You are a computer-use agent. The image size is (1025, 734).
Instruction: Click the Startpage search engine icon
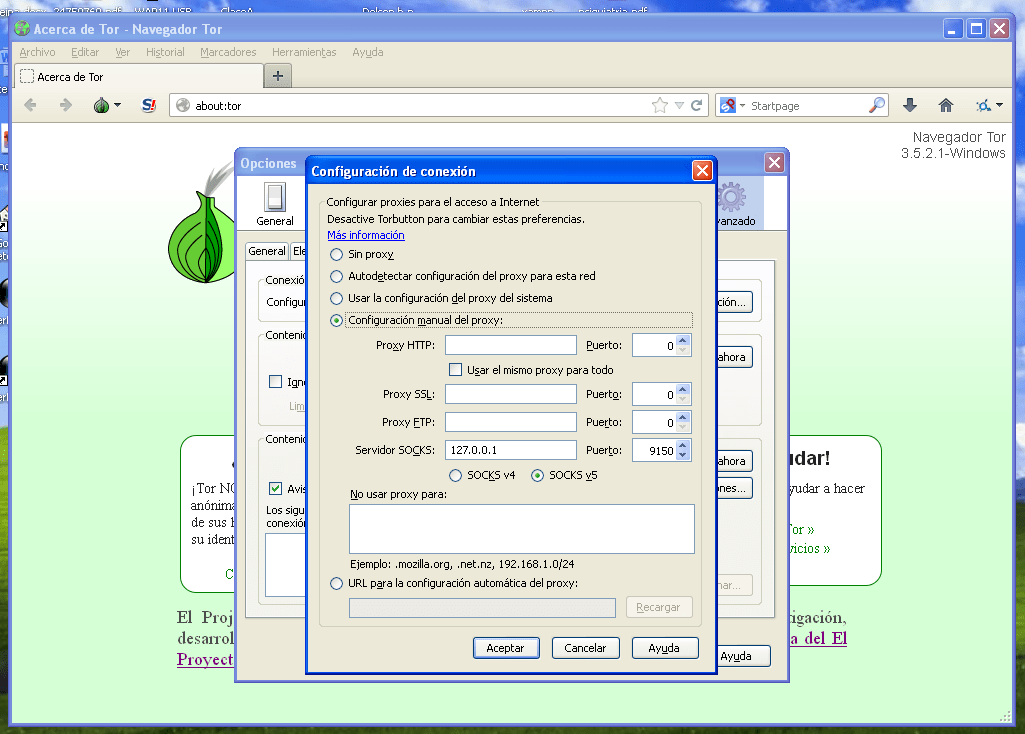[728, 105]
